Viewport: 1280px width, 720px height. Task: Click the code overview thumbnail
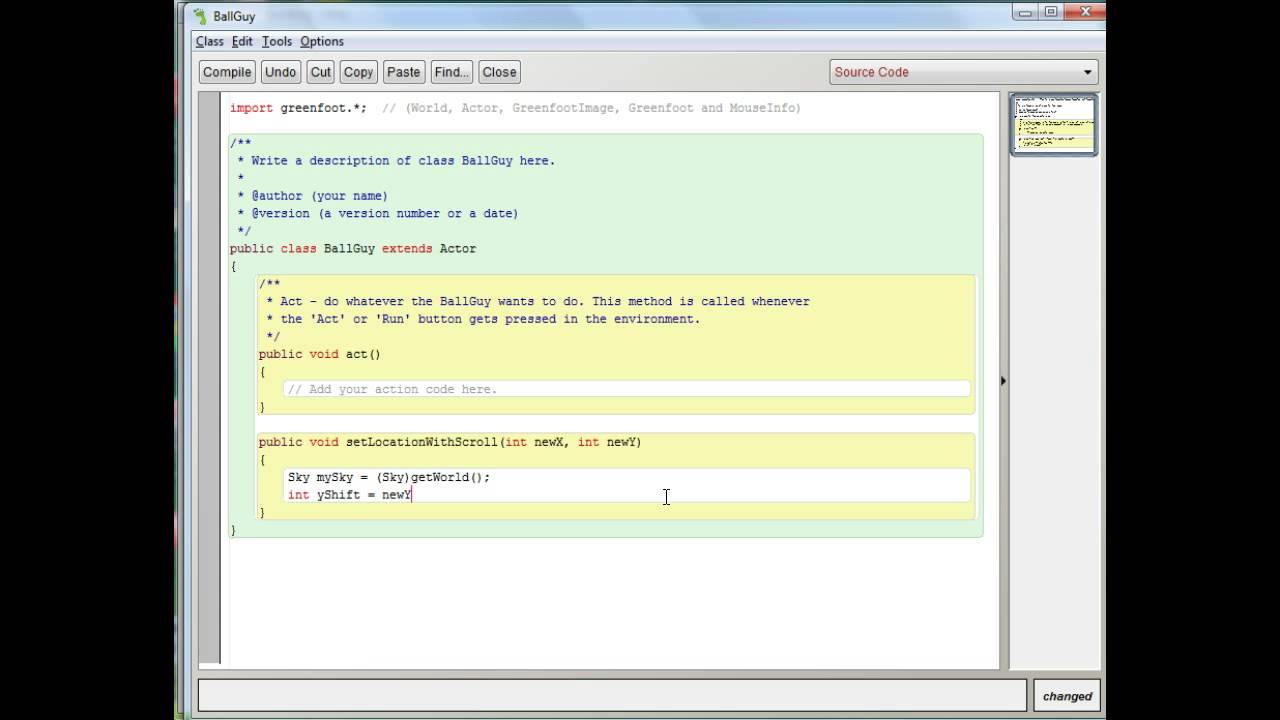tap(1054, 124)
